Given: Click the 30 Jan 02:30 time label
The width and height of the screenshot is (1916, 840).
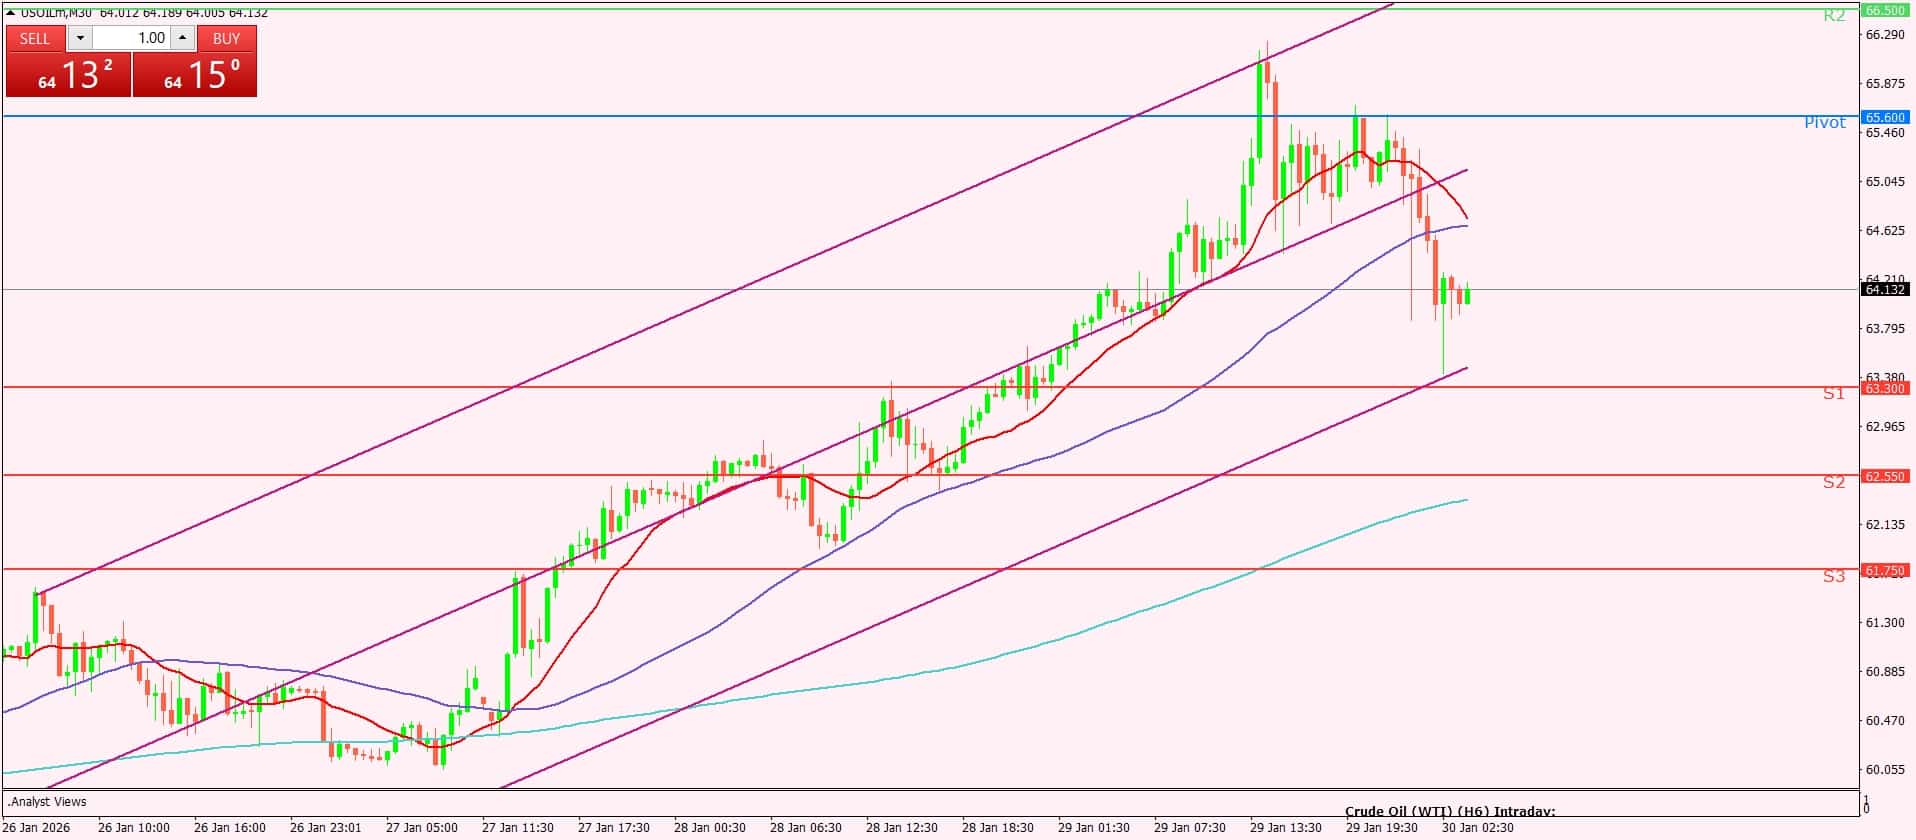Looking at the screenshot, I should tap(1477, 828).
